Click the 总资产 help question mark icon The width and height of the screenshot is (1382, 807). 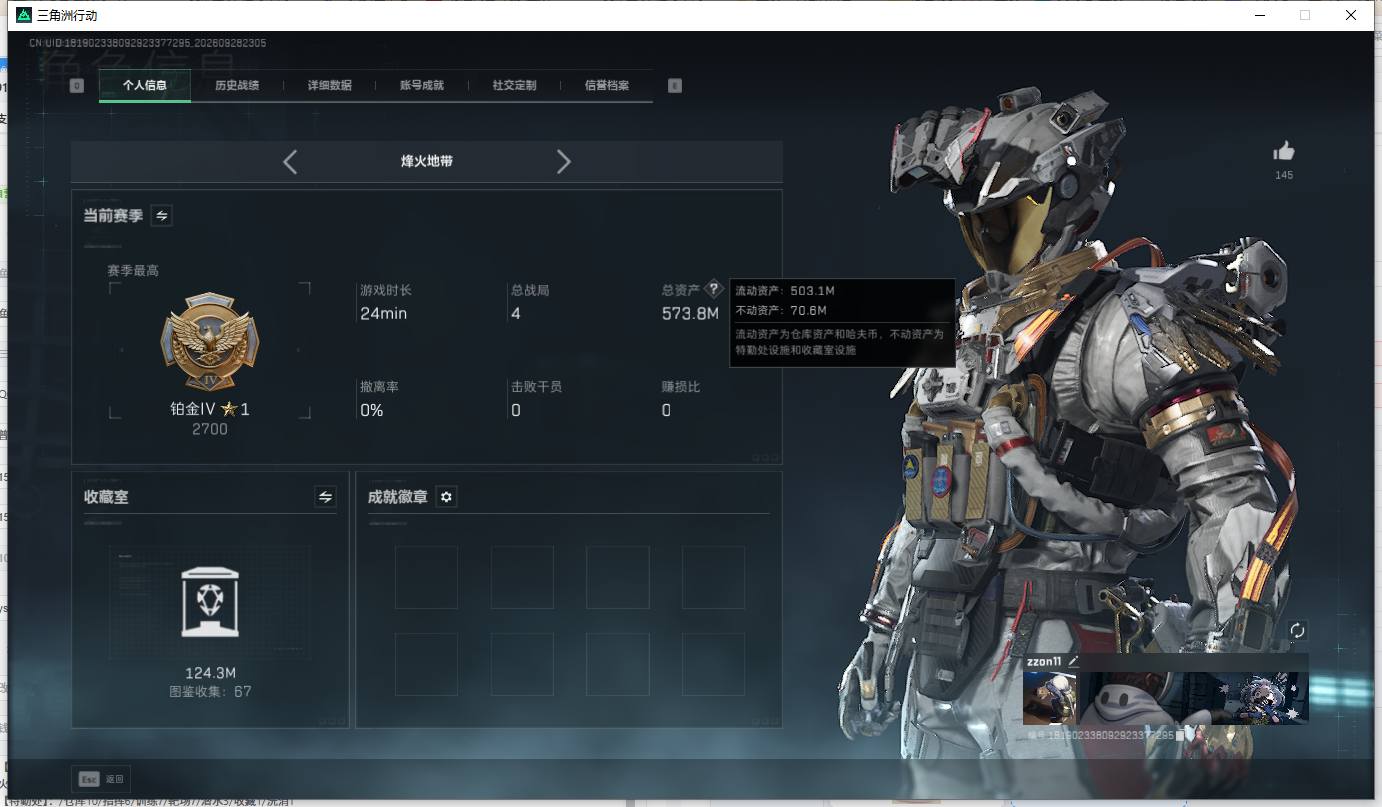coord(713,289)
